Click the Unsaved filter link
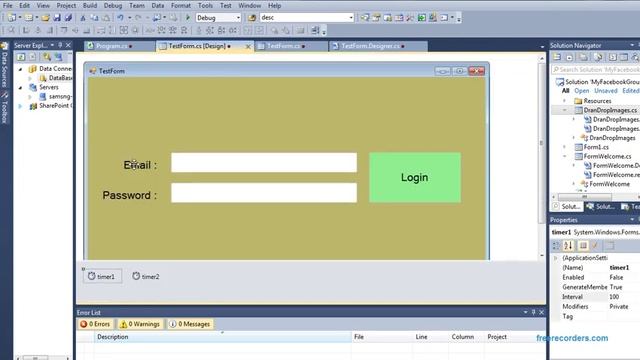This screenshot has height=360, width=640. pyautogui.click(x=606, y=91)
